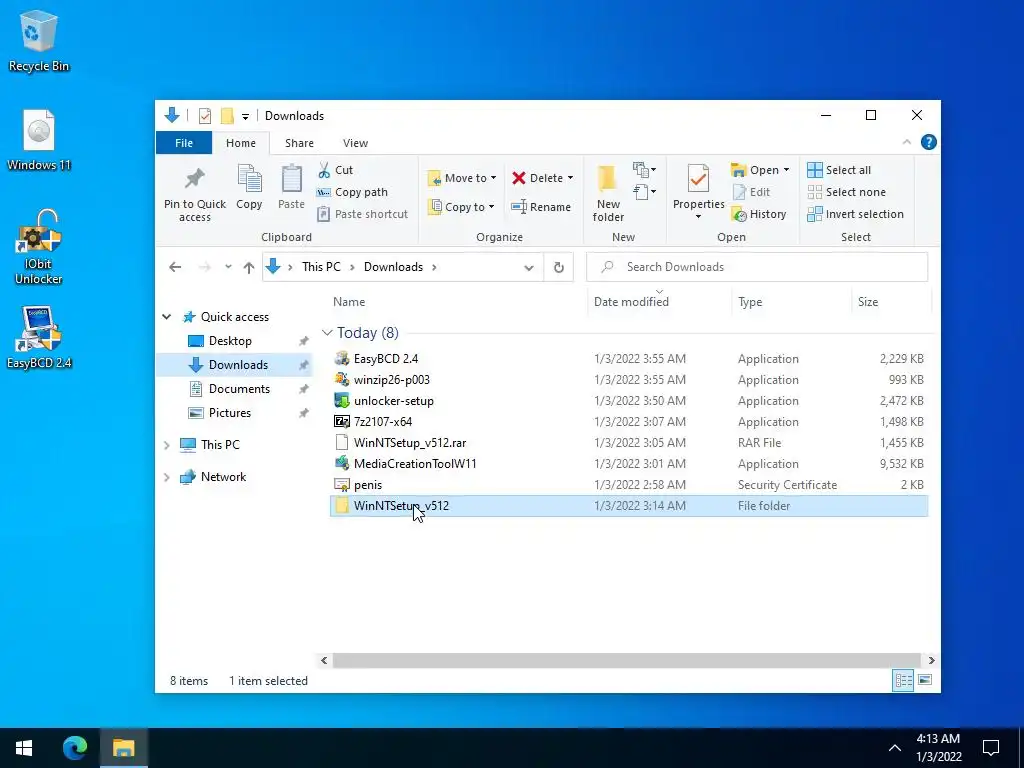
Task: Select the WinNTSetup_v512.rar file
Action: (x=628, y=443)
